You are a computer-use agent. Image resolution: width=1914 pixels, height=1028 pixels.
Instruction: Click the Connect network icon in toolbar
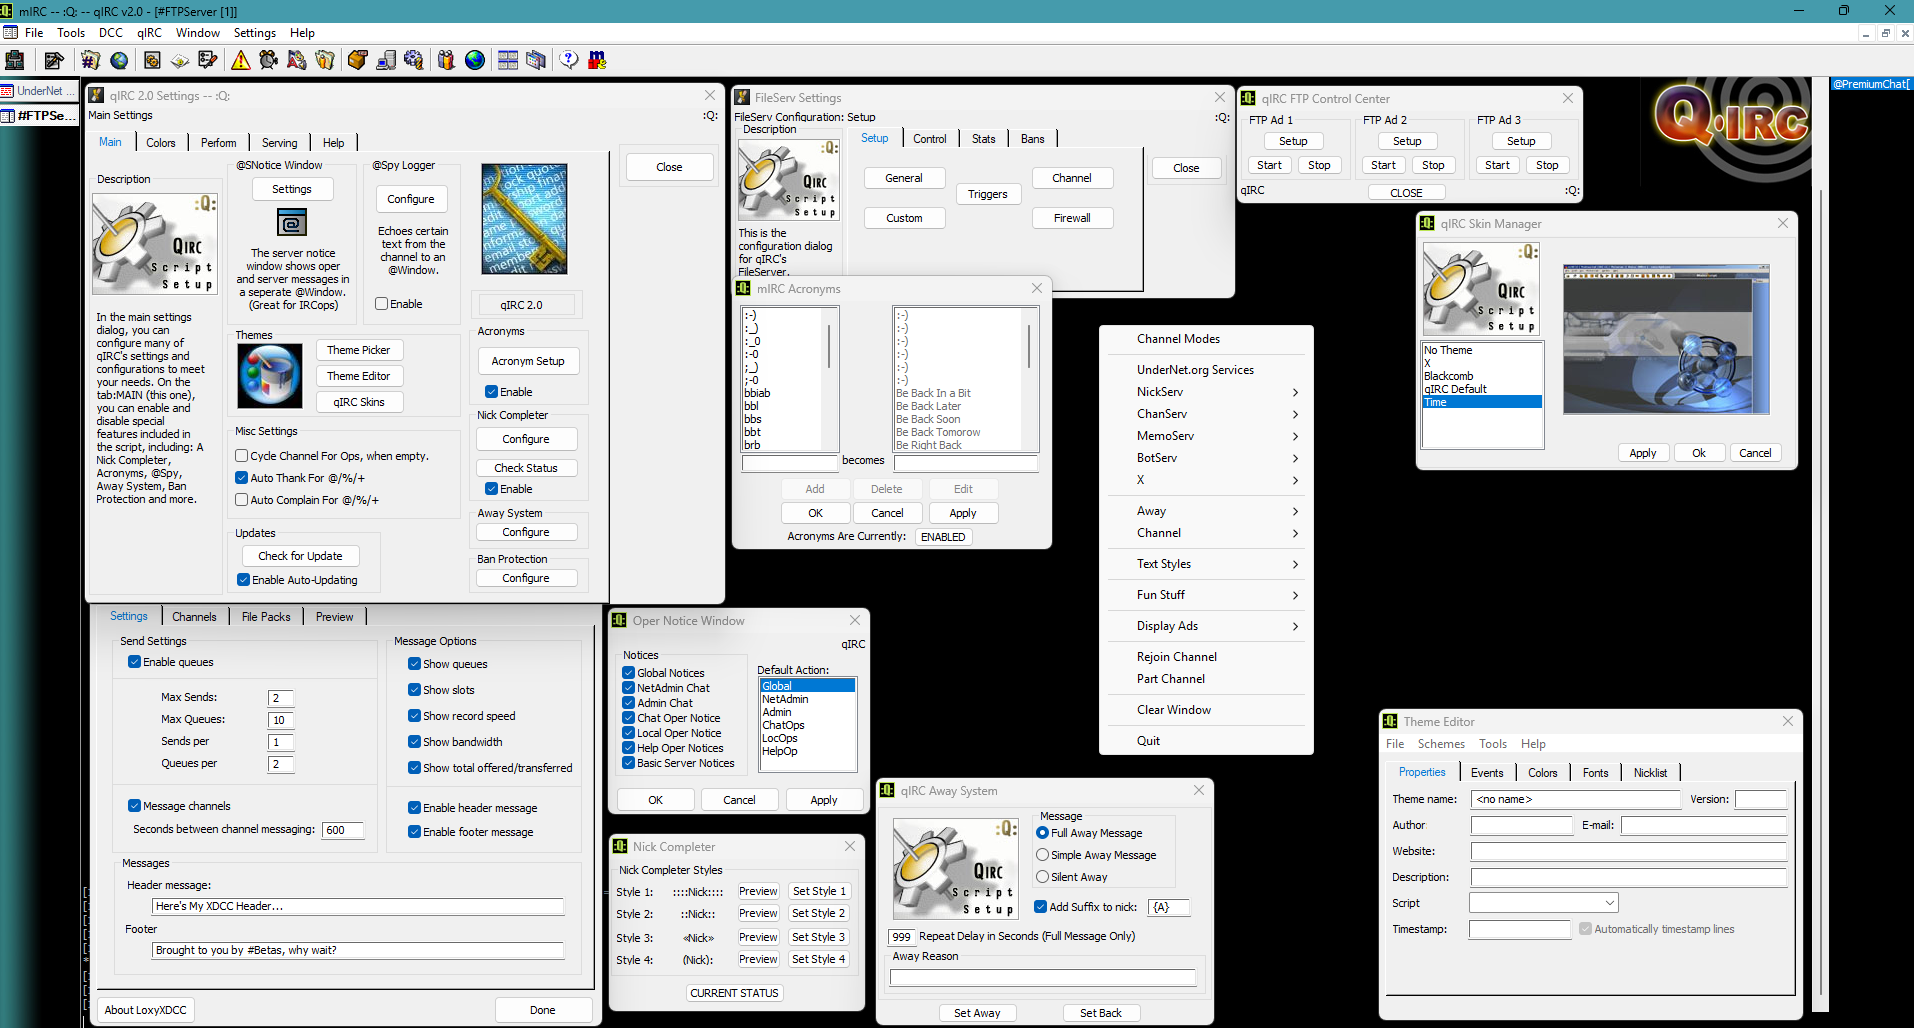[15, 60]
